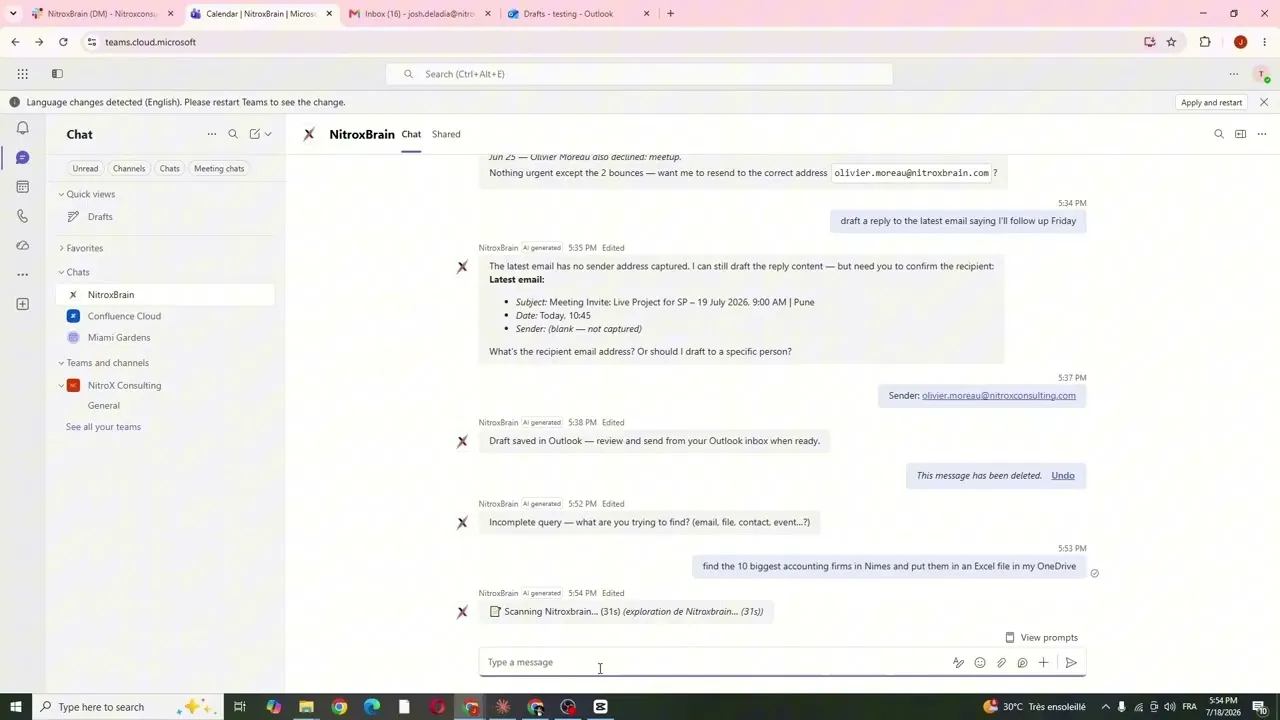Open a new browser tab

point(670,14)
